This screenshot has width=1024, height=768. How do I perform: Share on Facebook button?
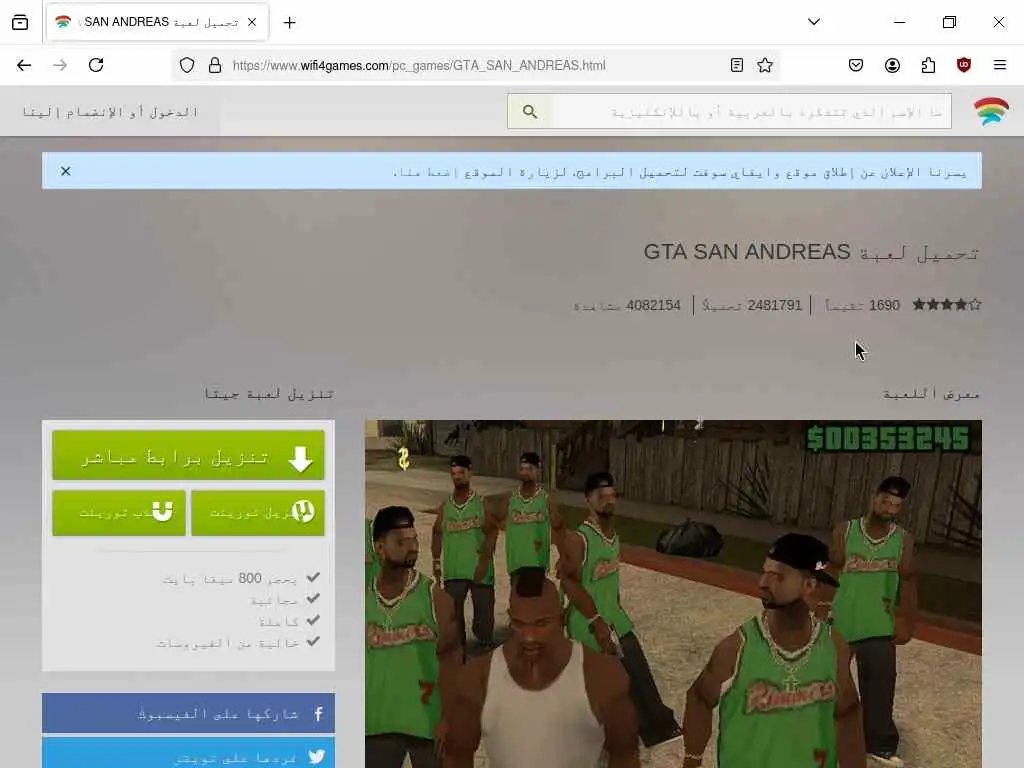[x=188, y=713]
